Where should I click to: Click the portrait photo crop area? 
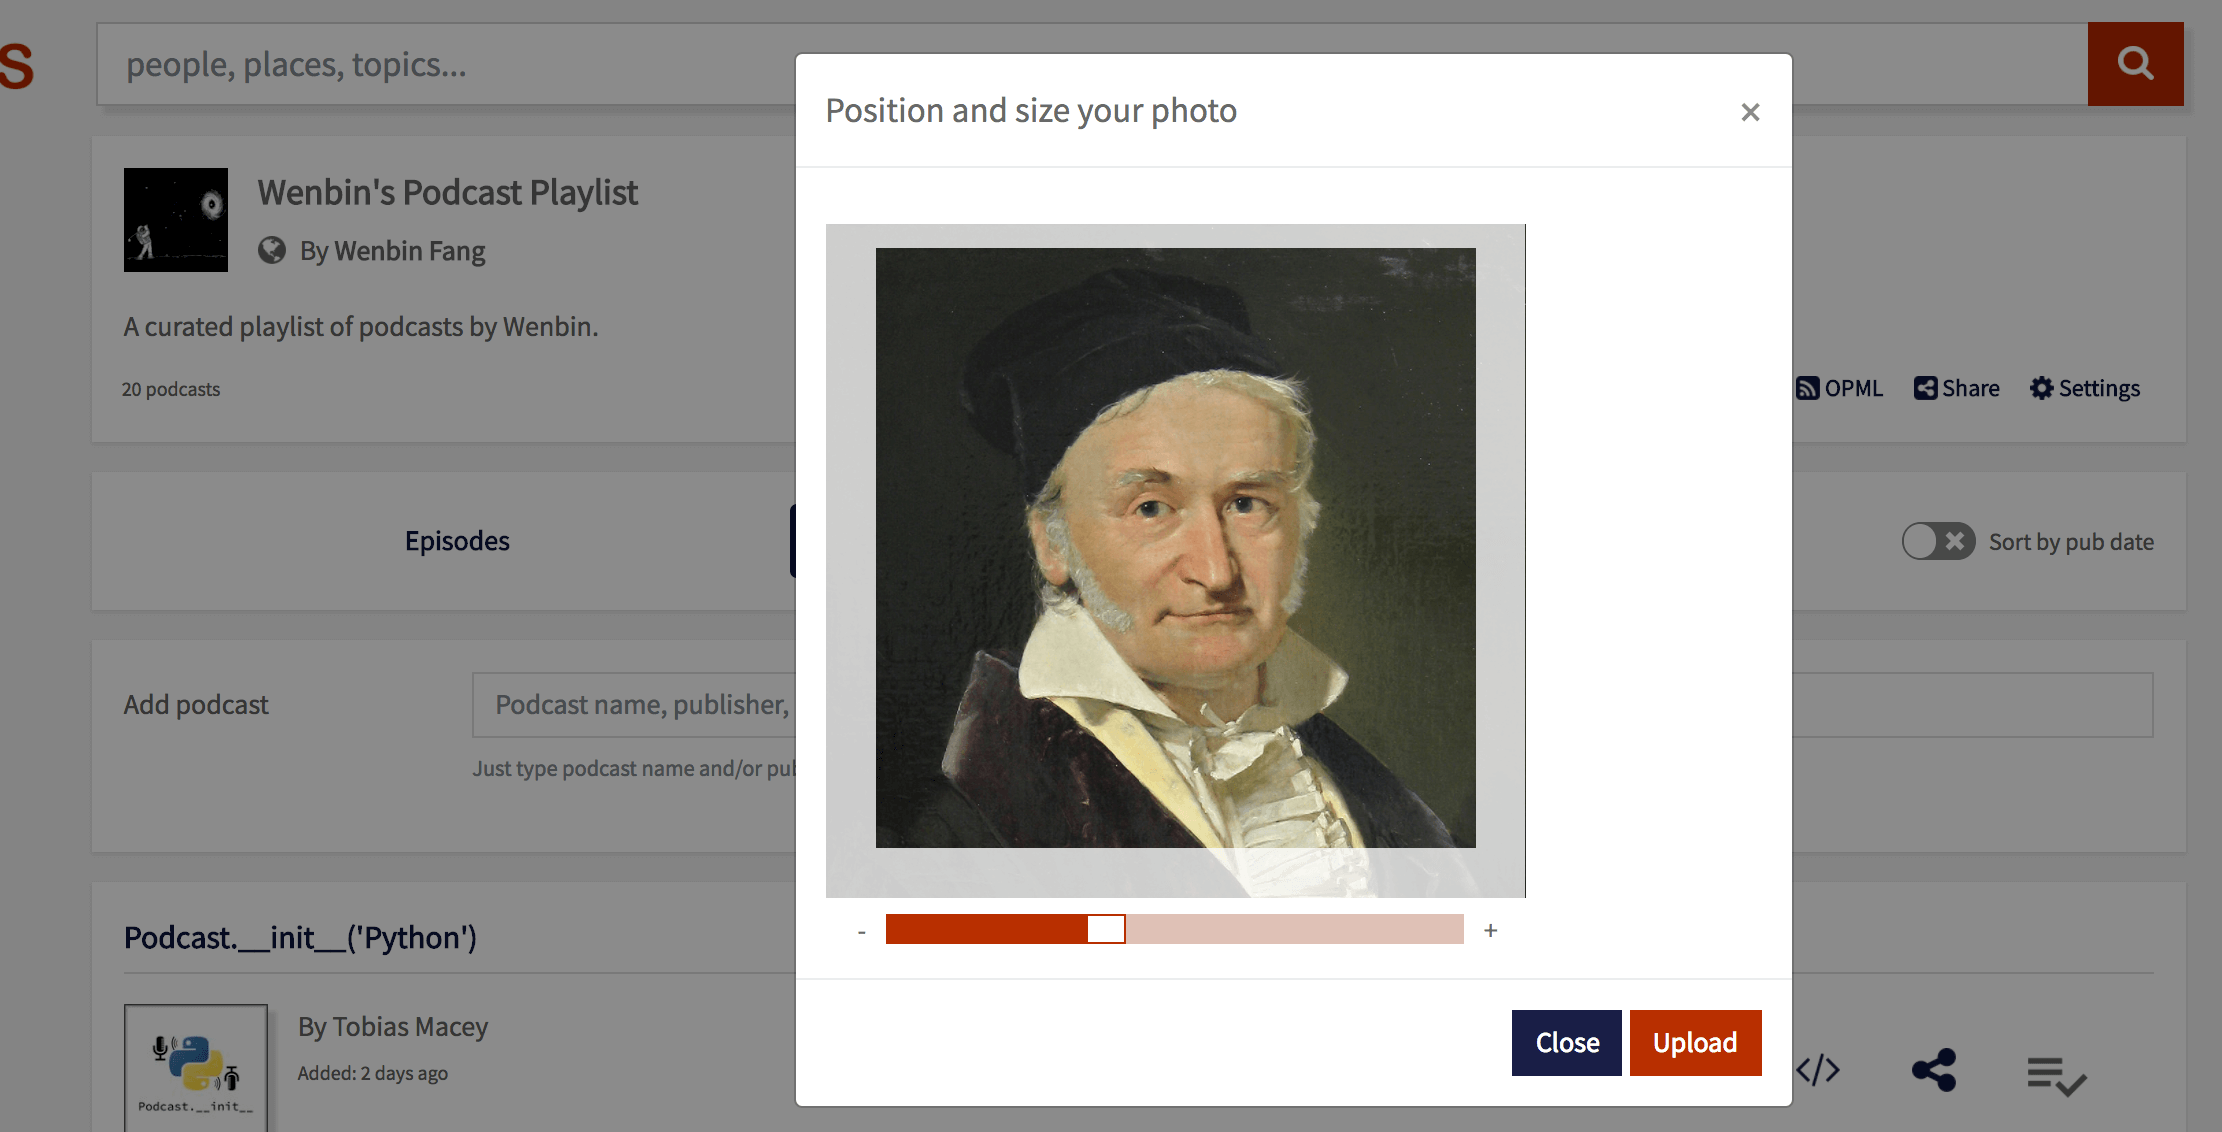[x=1175, y=548]
